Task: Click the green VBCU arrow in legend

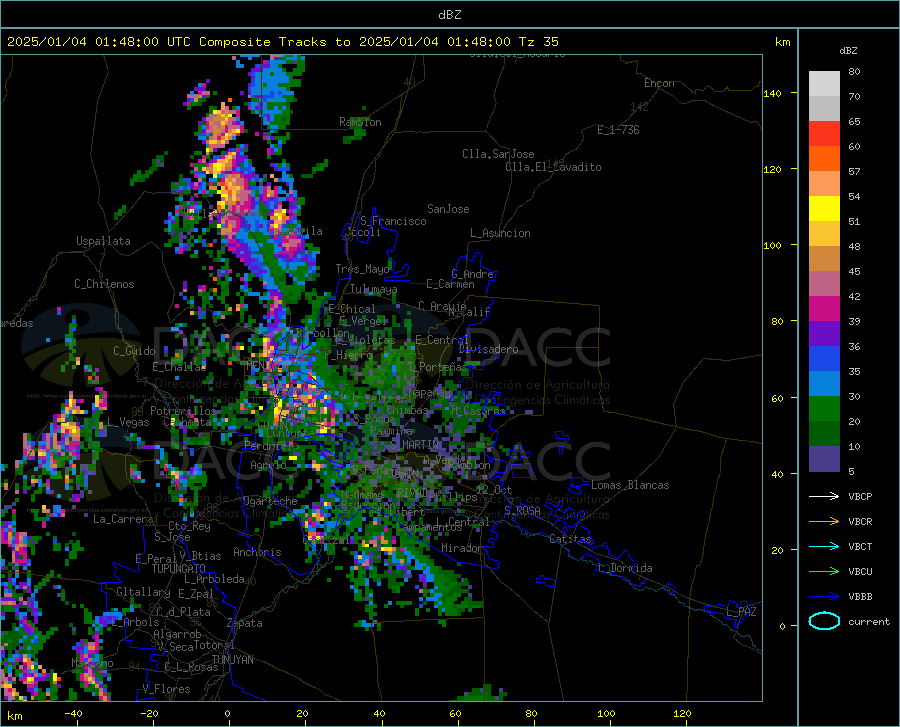Action: [824, 572]
